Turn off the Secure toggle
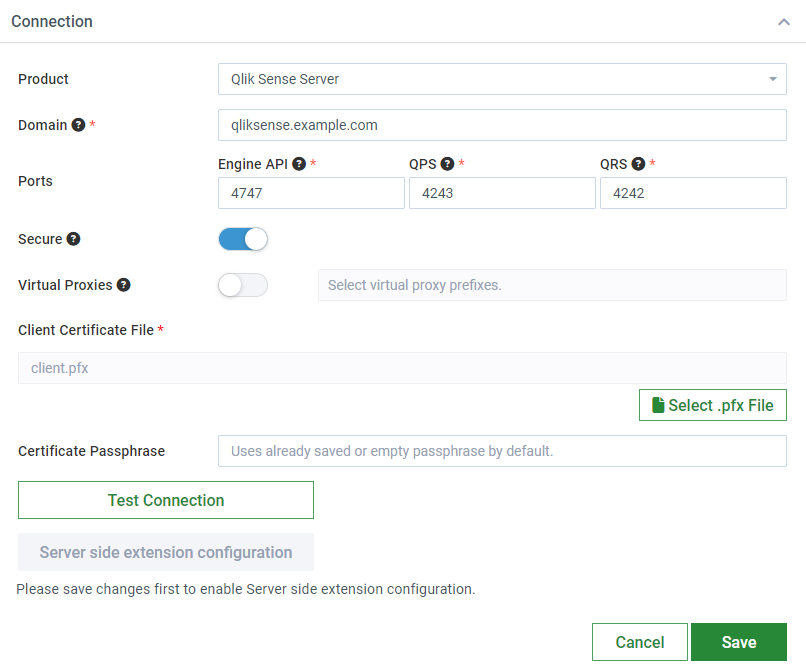806x671 pixels. [243, 239]
